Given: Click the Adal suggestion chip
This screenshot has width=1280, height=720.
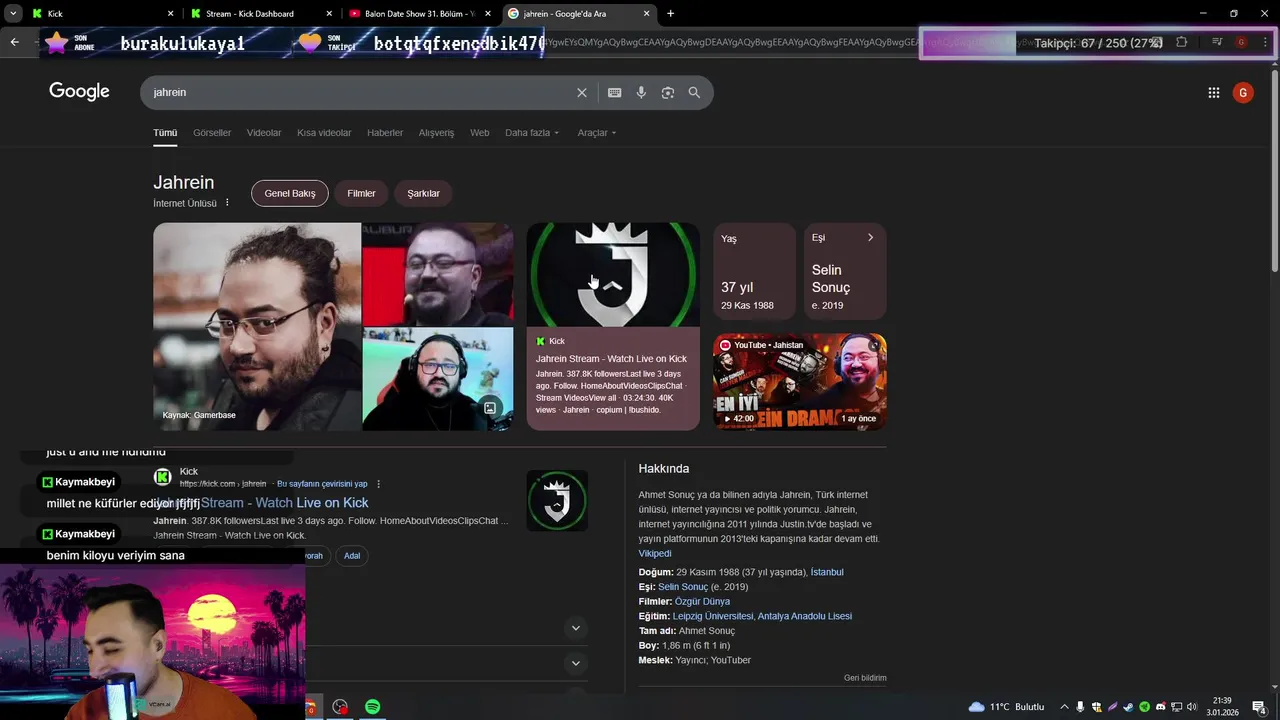Looking at the screenshot, I should [x=352, y=556].
